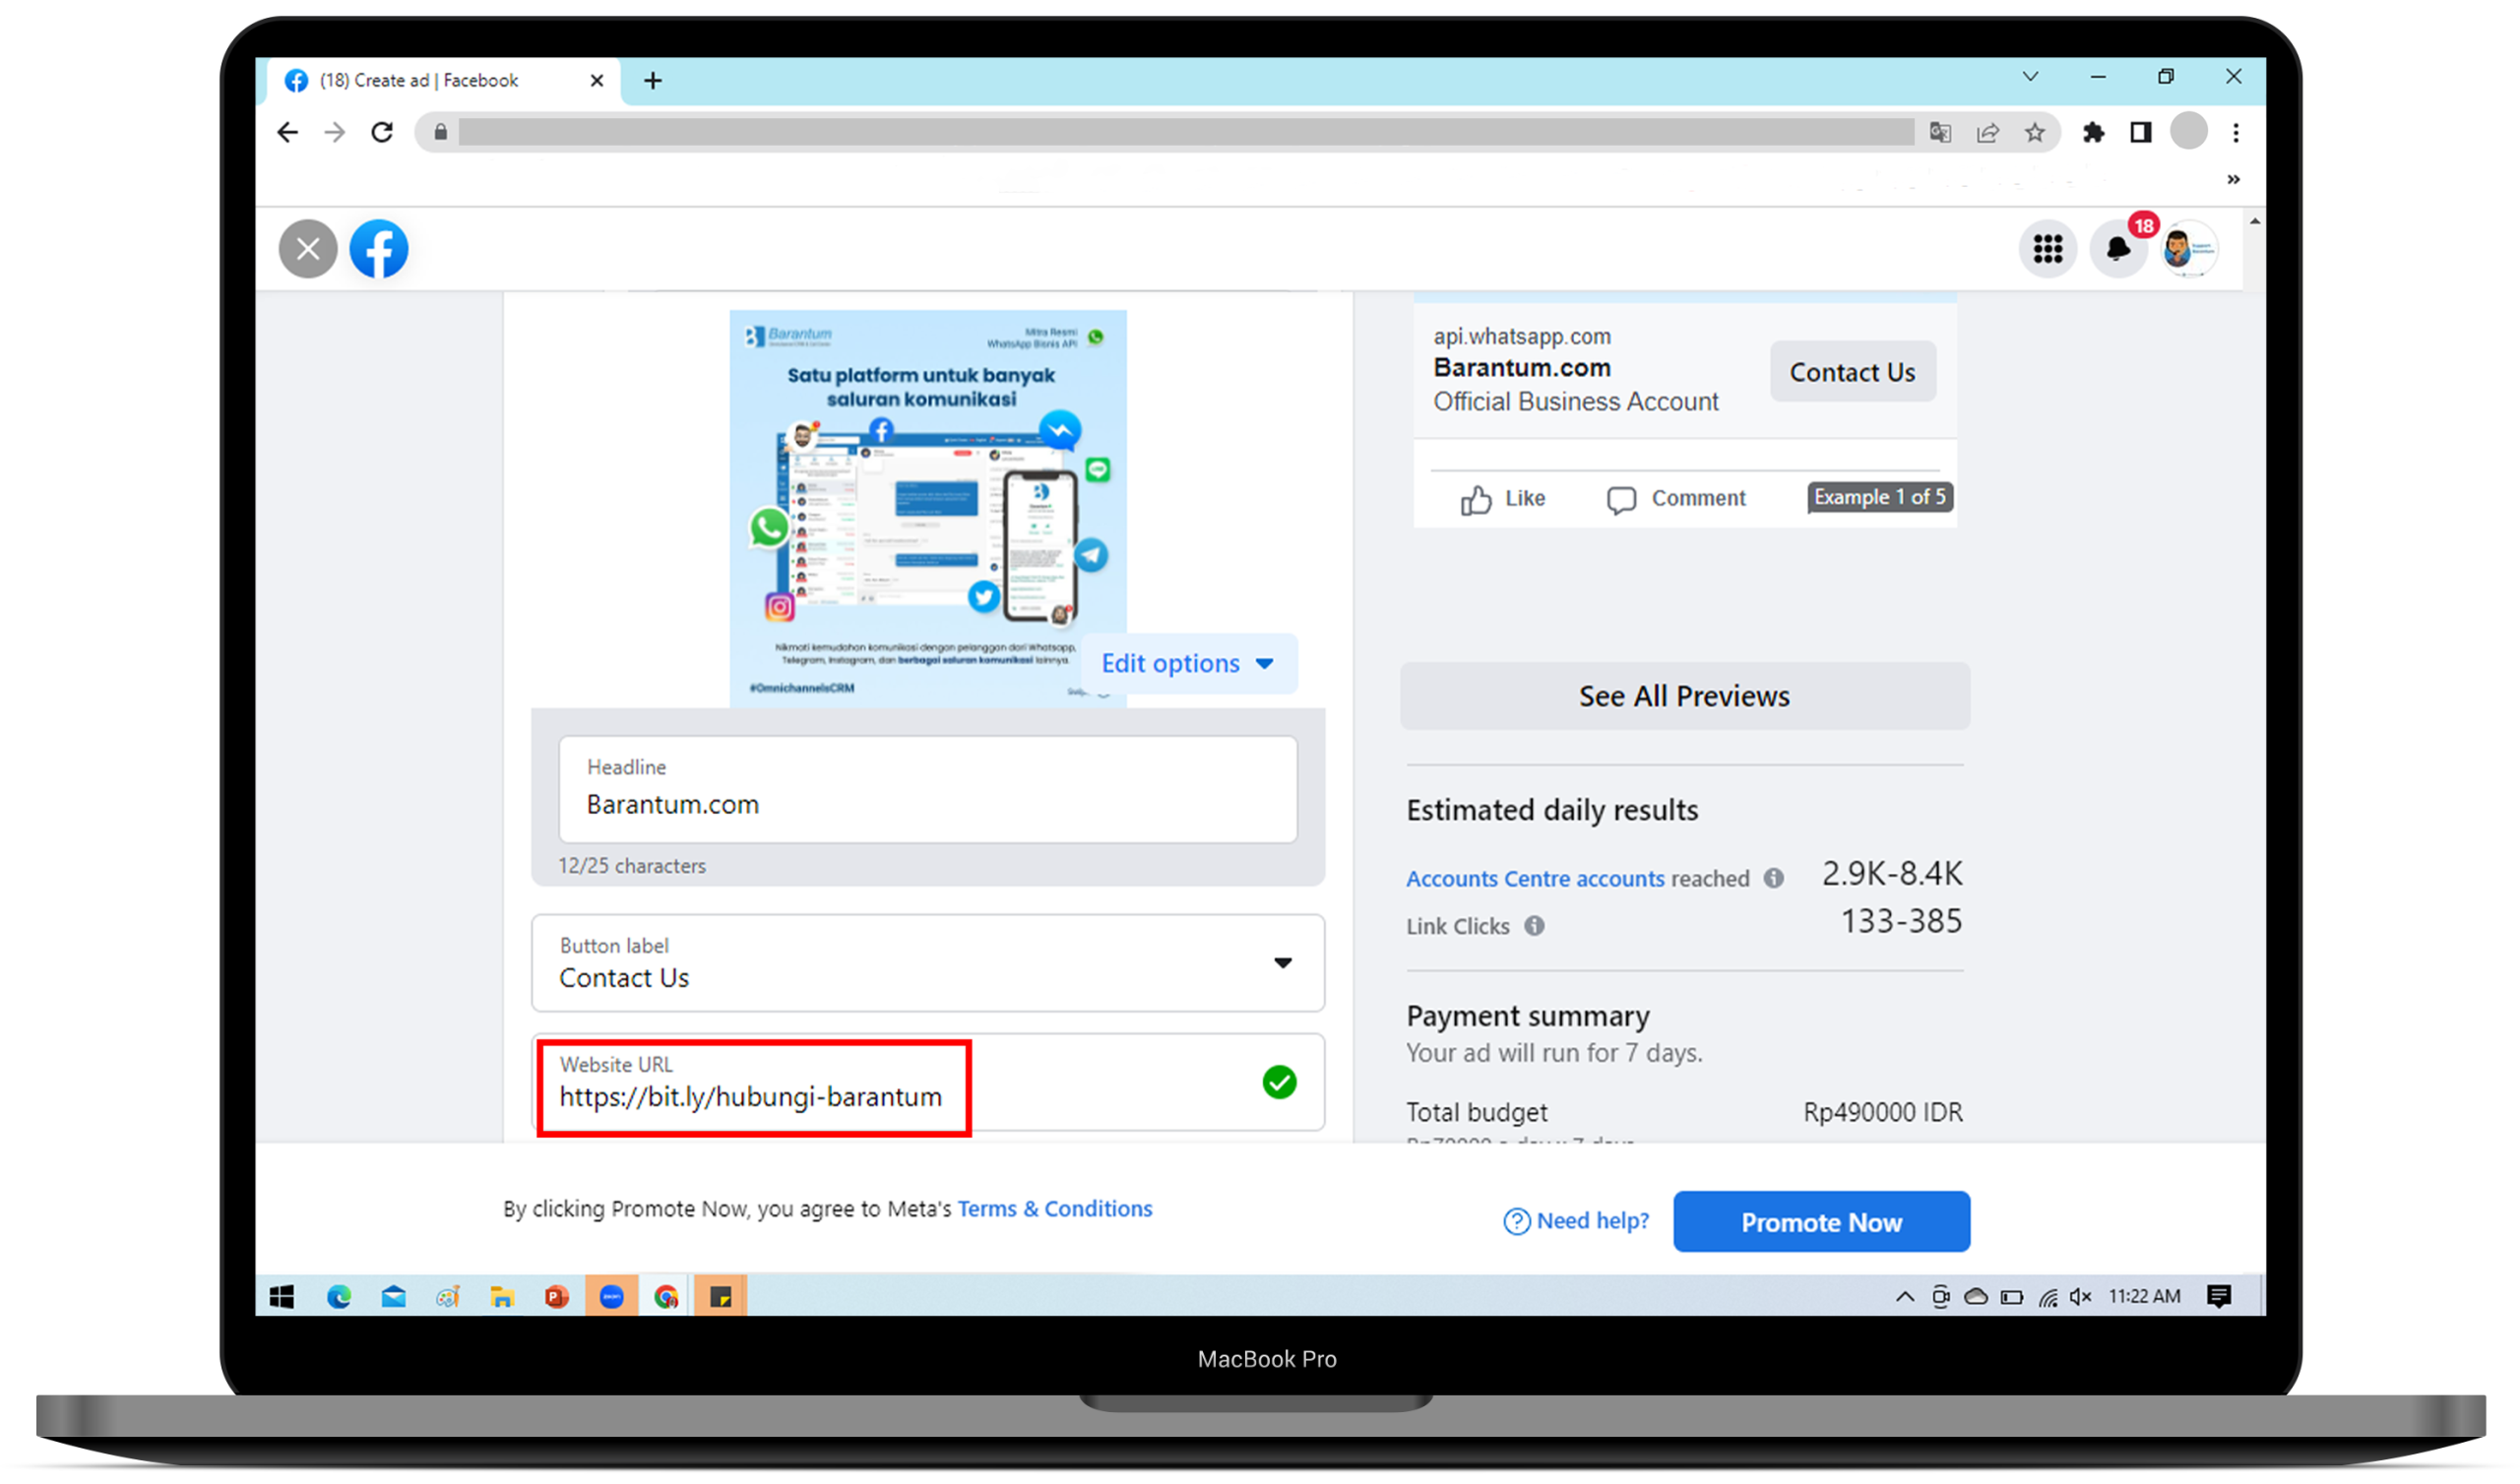The height and width of the screenshot is (1484, 2520).
Task: Toggle the browser side panel icon
Action: pos(2140,132)
